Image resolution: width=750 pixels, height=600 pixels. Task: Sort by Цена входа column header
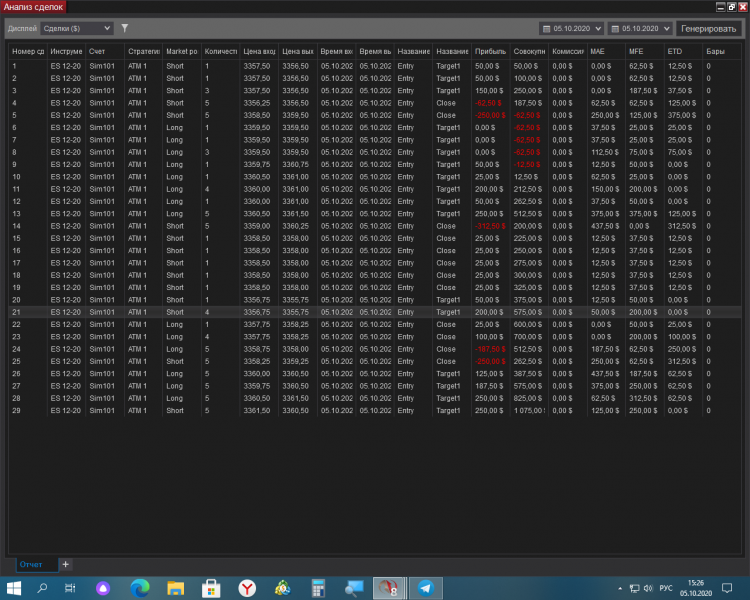[x=259, y=51]
